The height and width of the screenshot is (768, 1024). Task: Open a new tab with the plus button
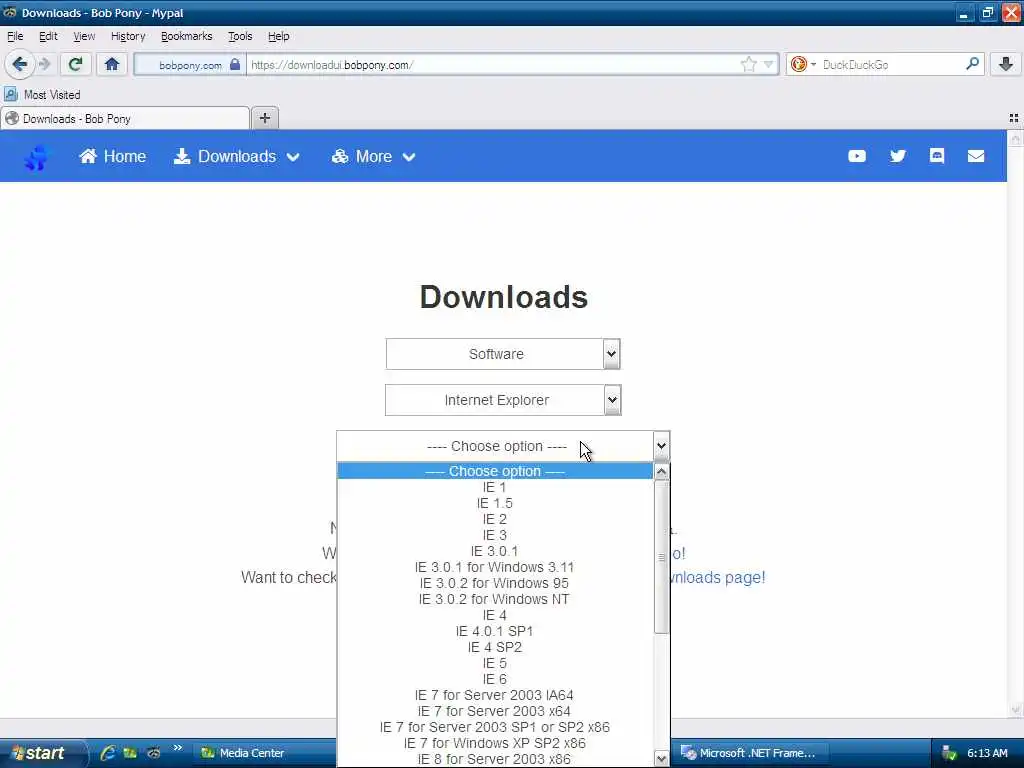[x=264, y=118]
